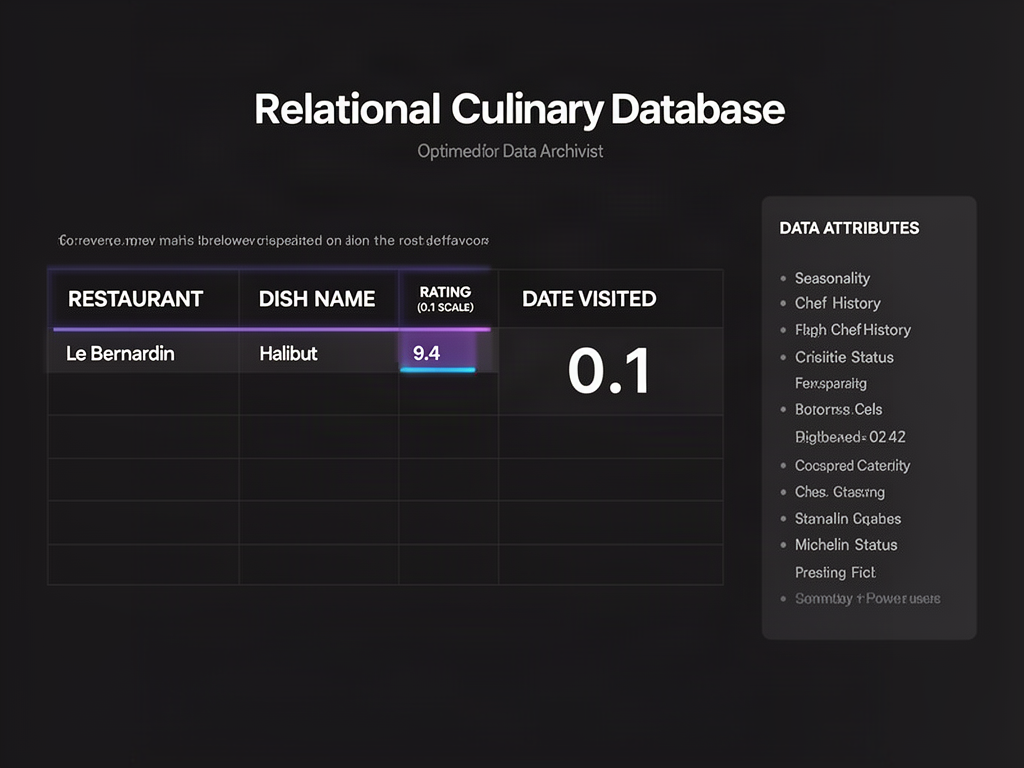1024x768 pixels.
Task: Click the DATA ATTRIBUTES panel heading
Action: click(x=849, y=228)
